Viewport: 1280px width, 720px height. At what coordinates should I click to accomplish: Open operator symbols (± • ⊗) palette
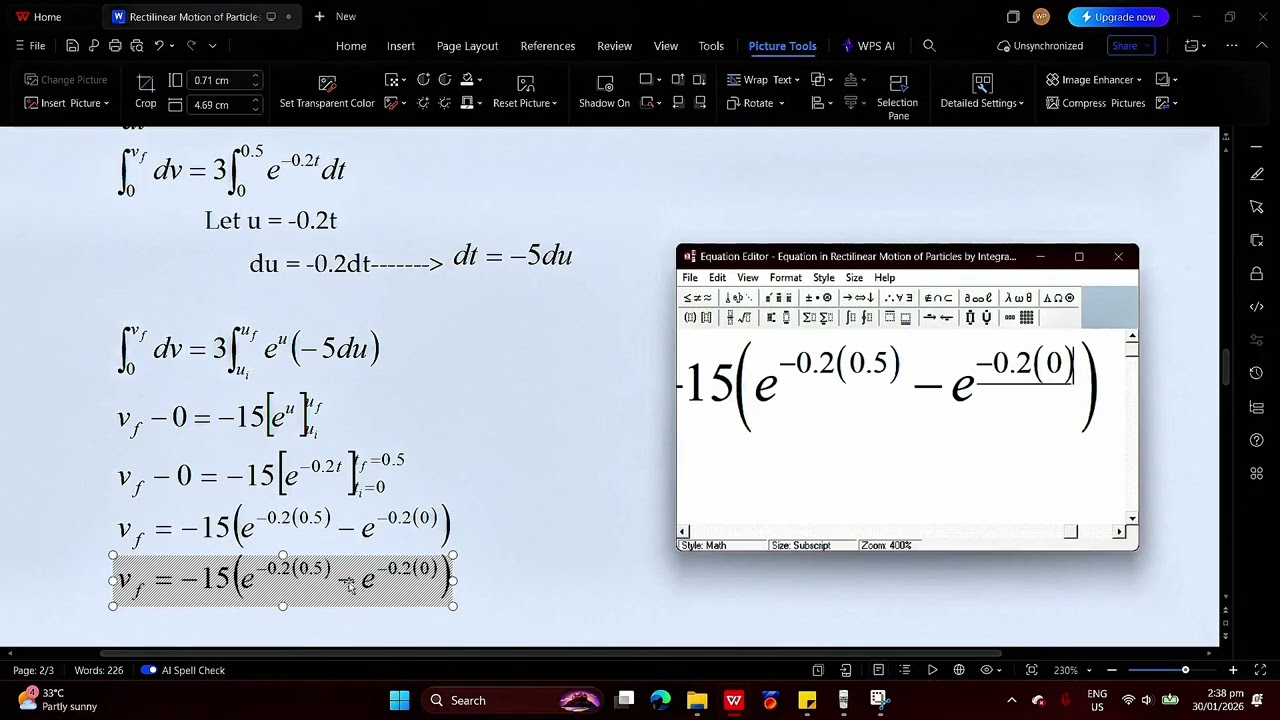(x=819, y=298)
